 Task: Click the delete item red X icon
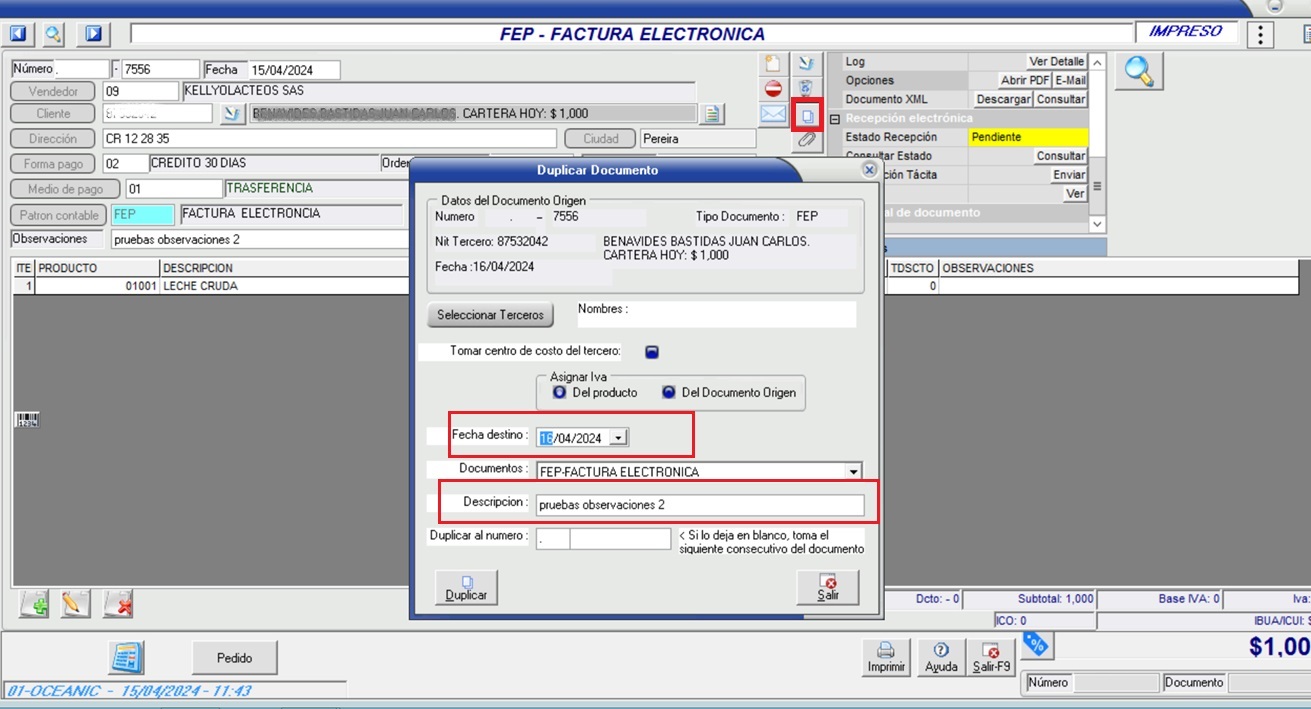[x=118, y=604]
